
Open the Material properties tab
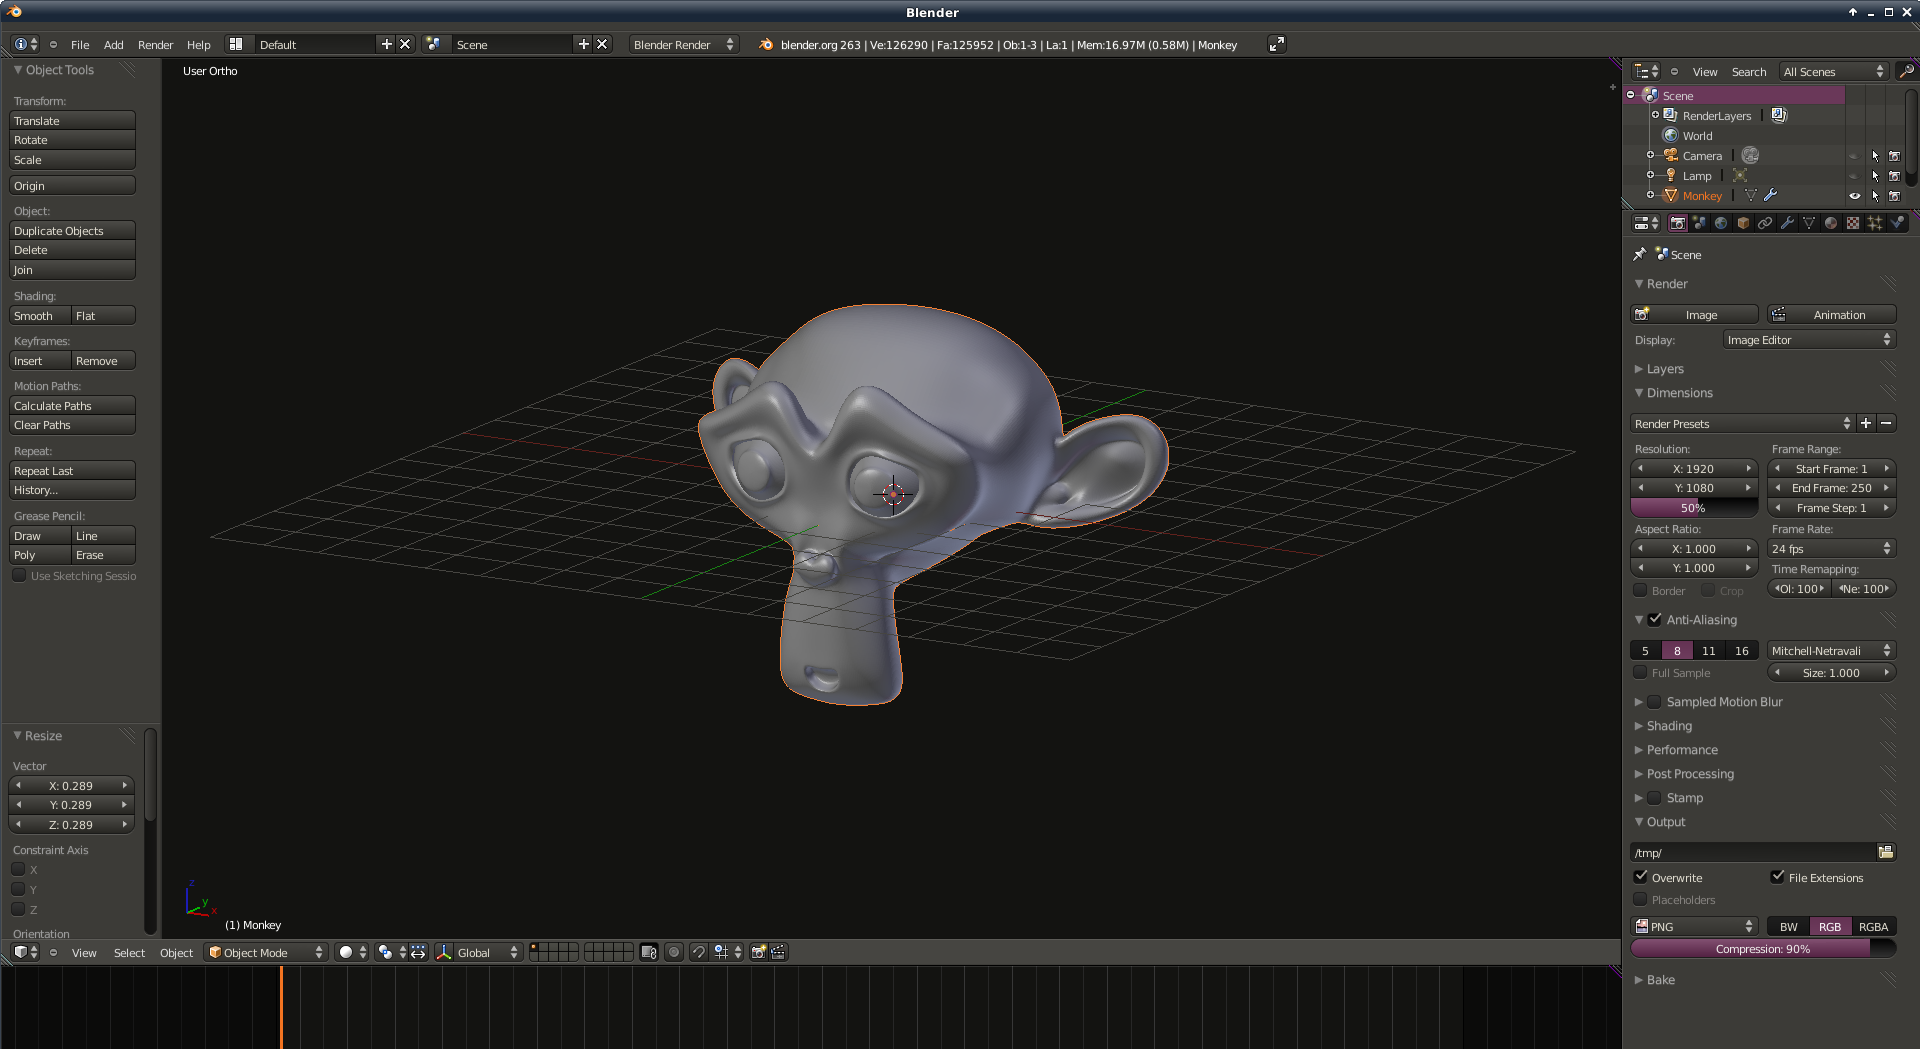pyautogui.click(x=1831, y=223)
